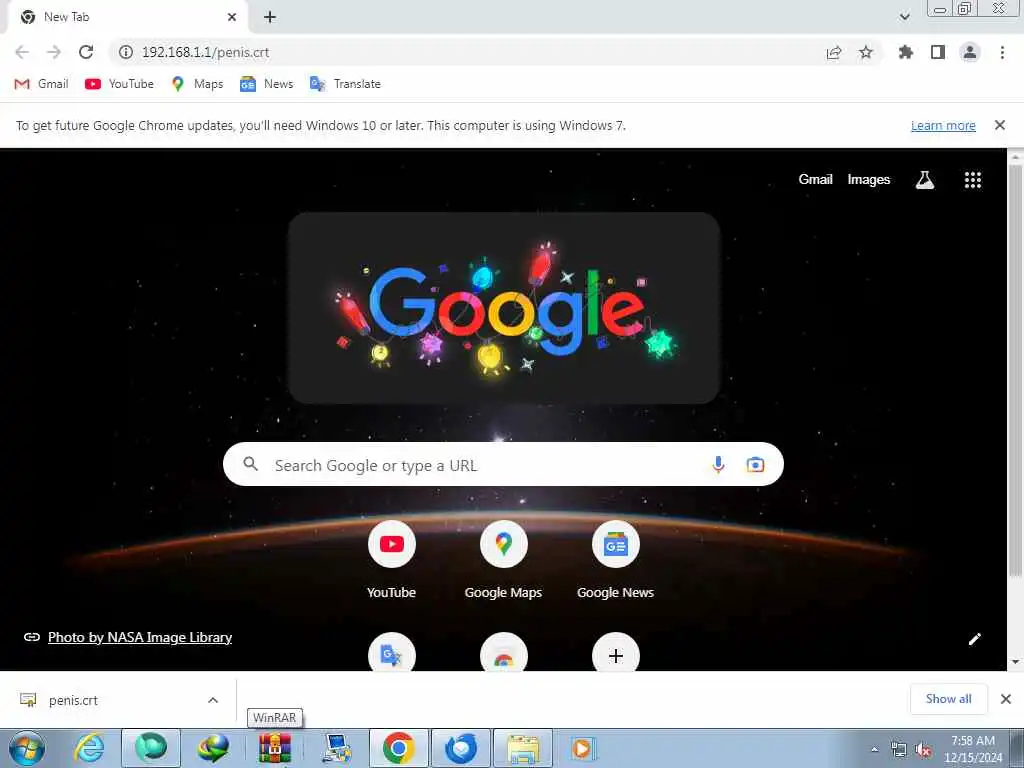
Task: Share this page icon
Action: (x=834, y=52)
